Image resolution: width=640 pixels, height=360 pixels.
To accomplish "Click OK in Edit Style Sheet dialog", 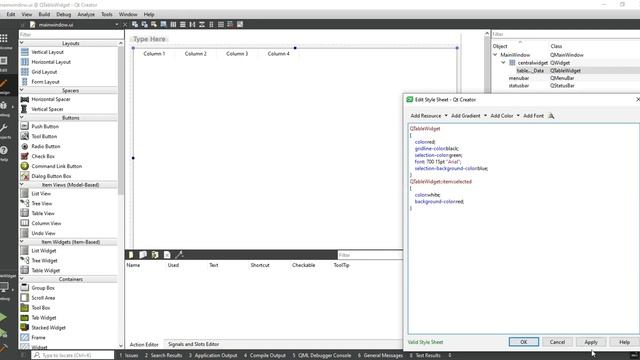I will [x=524, y=342].
